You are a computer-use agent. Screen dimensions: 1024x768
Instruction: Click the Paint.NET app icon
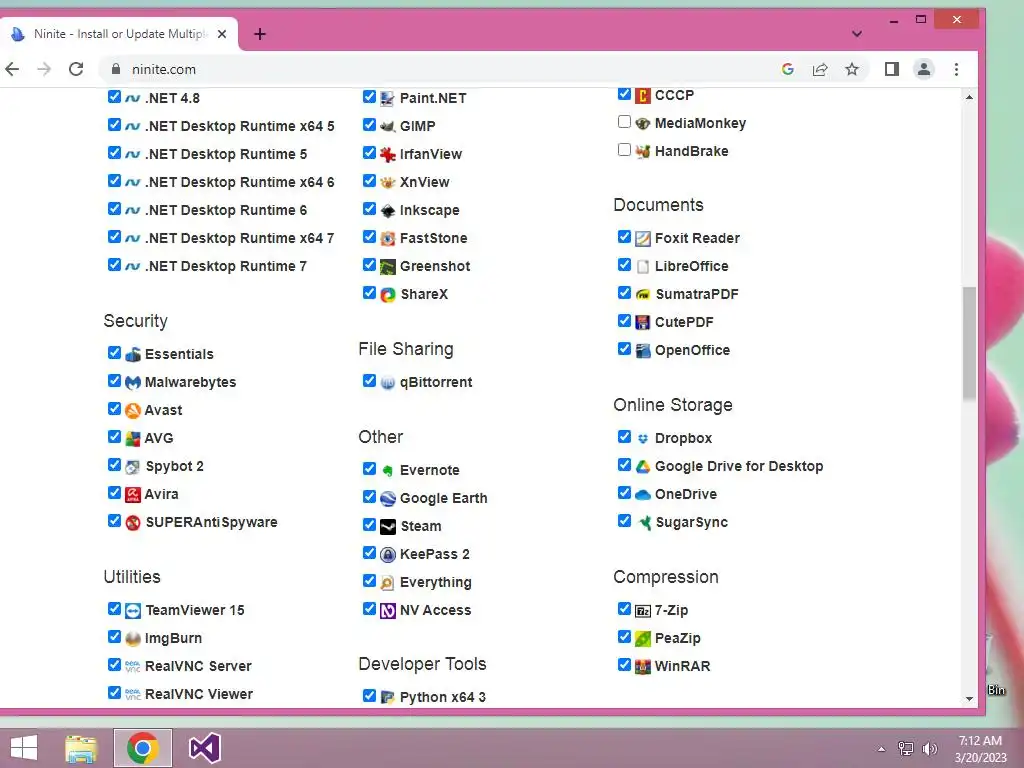tap(387, 99)
